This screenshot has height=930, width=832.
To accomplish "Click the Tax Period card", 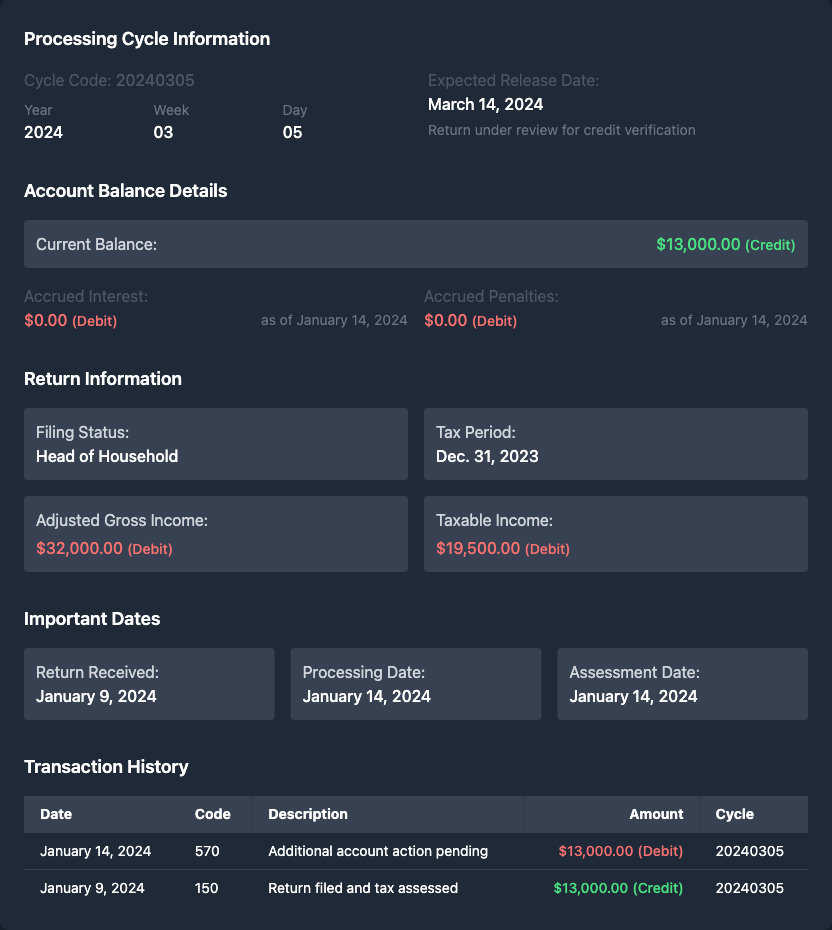I will (615, 444).
